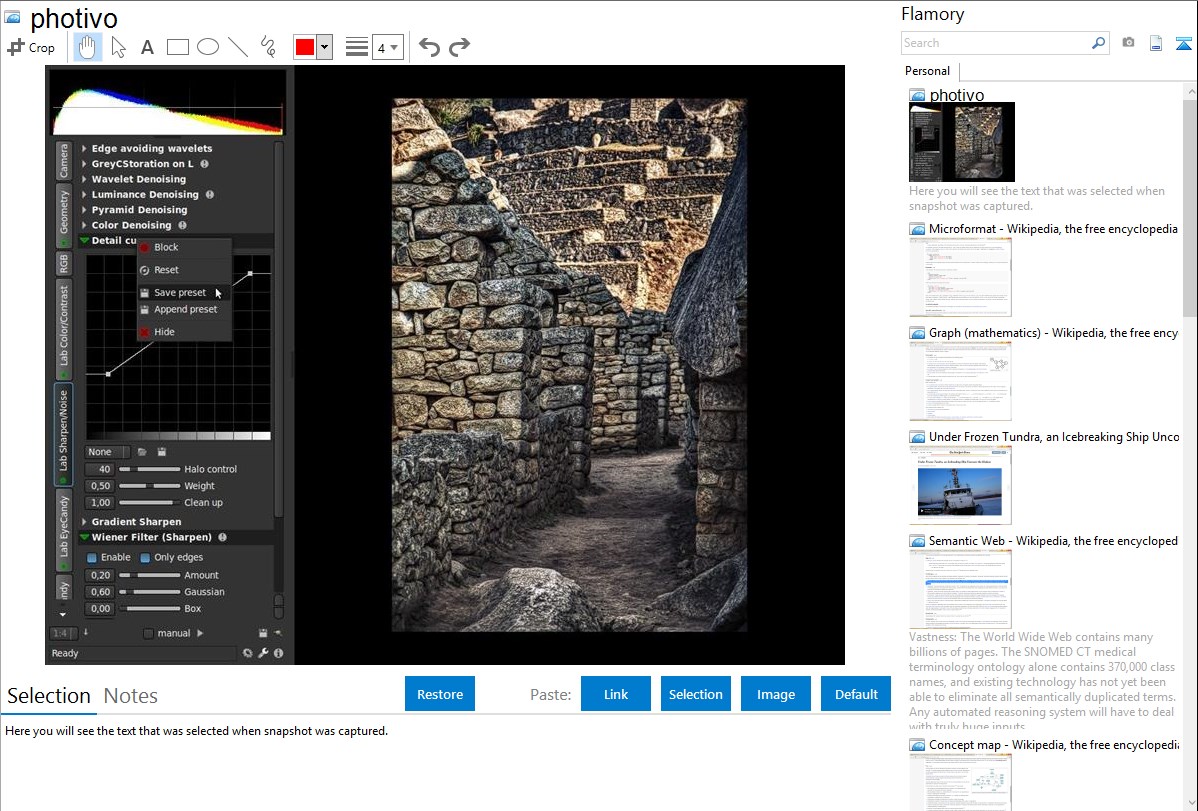Undo the last annotation
This screenshot has width=1198, height=811.
click(x=429, y=47)
